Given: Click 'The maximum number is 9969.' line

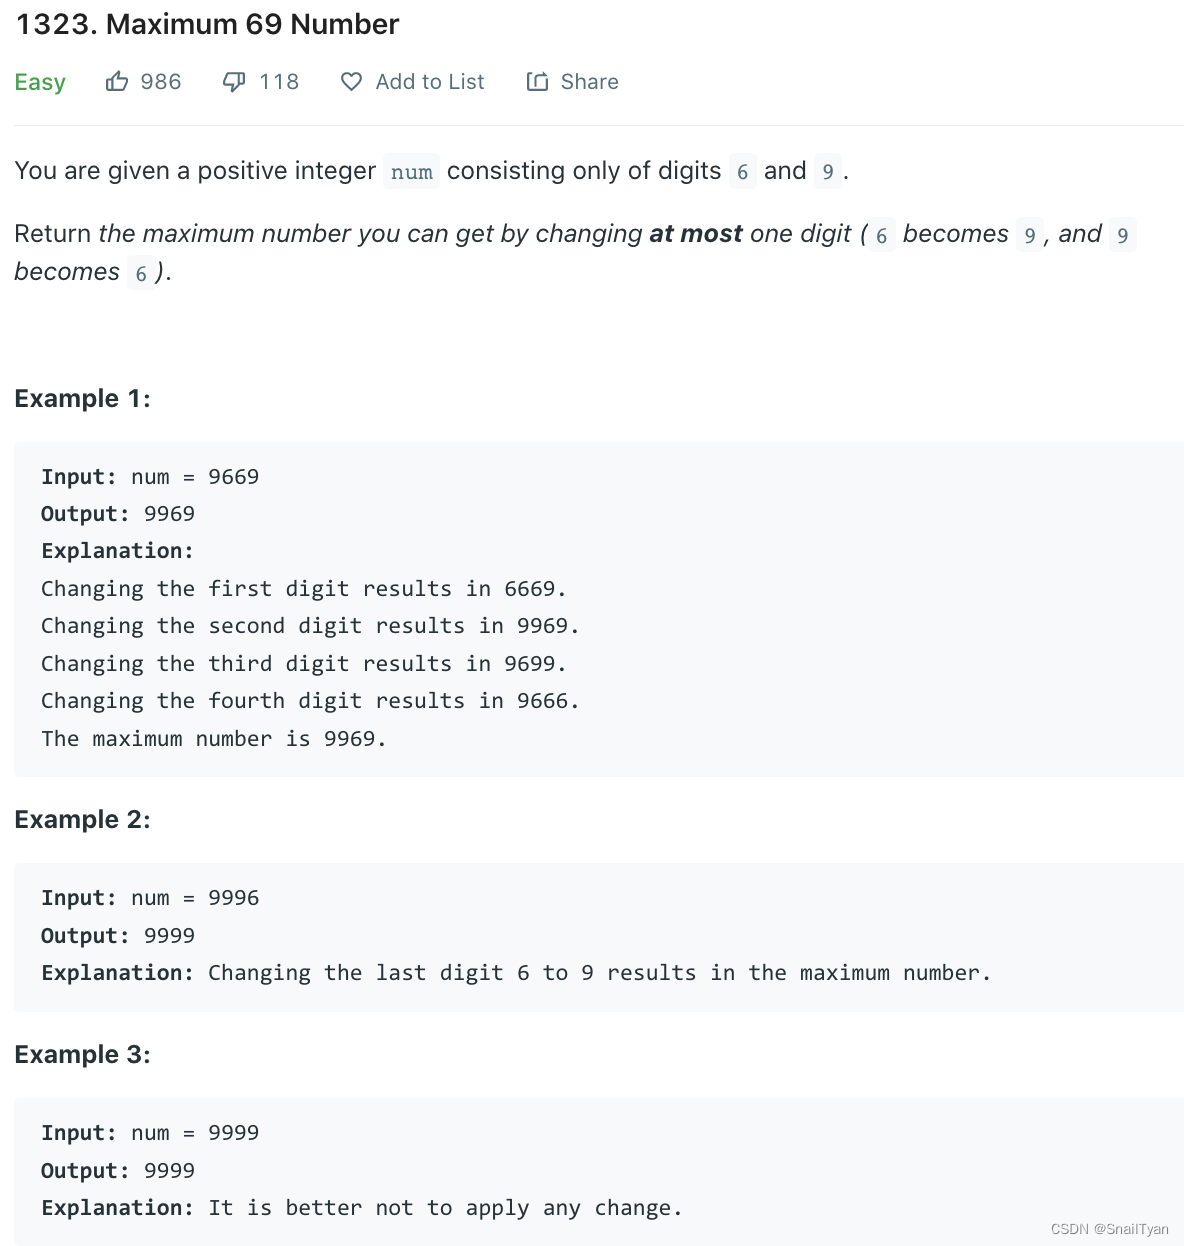Looking at the screenshot, I should pyautogui.click(x=213, y=739).
